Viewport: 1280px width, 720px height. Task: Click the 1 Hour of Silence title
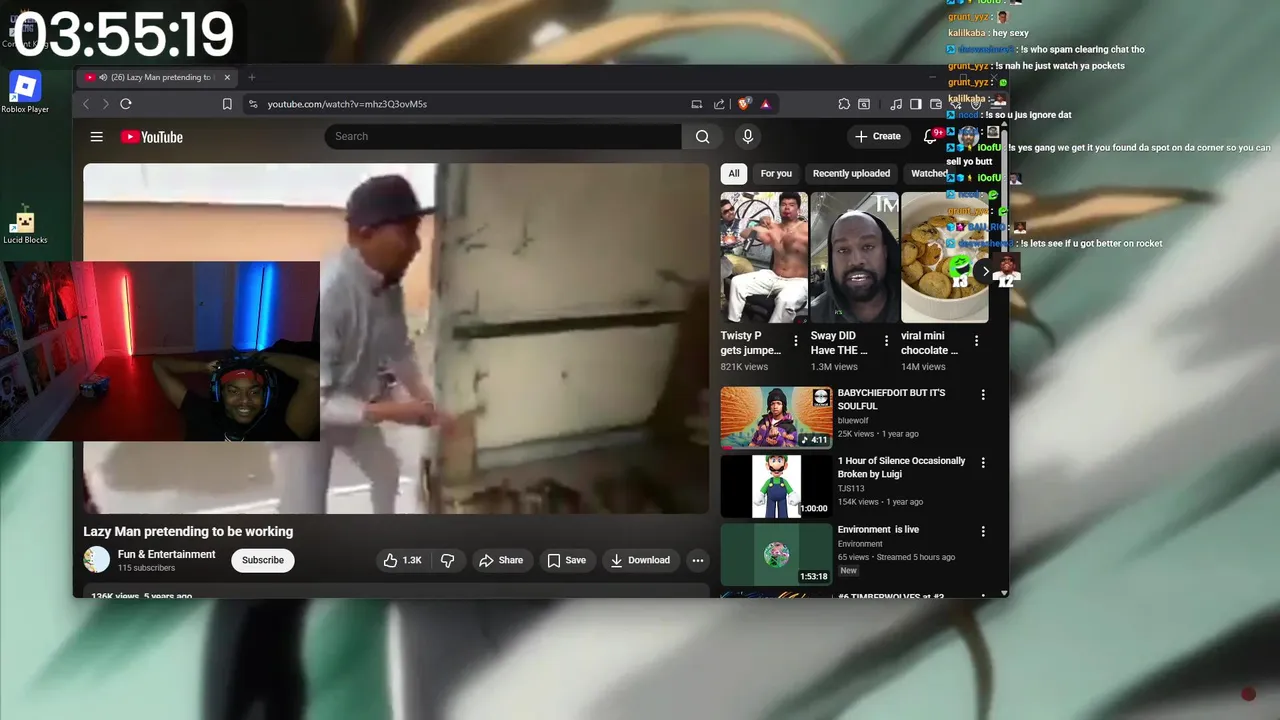[x=901, y=467]
